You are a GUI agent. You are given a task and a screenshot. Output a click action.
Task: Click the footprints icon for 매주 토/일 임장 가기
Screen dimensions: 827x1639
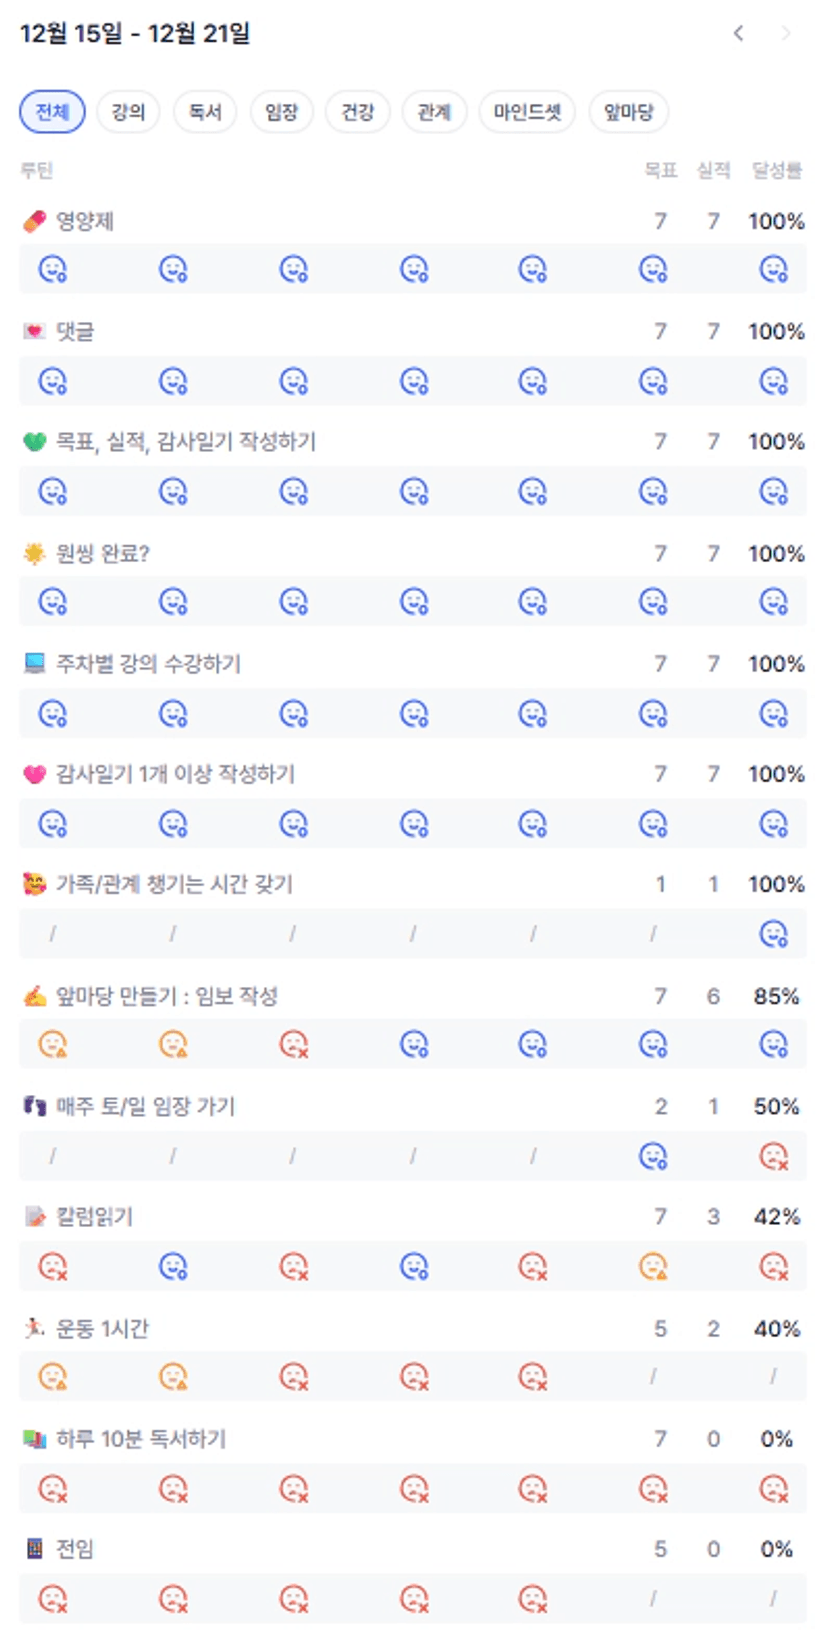tap(35, 1106)
